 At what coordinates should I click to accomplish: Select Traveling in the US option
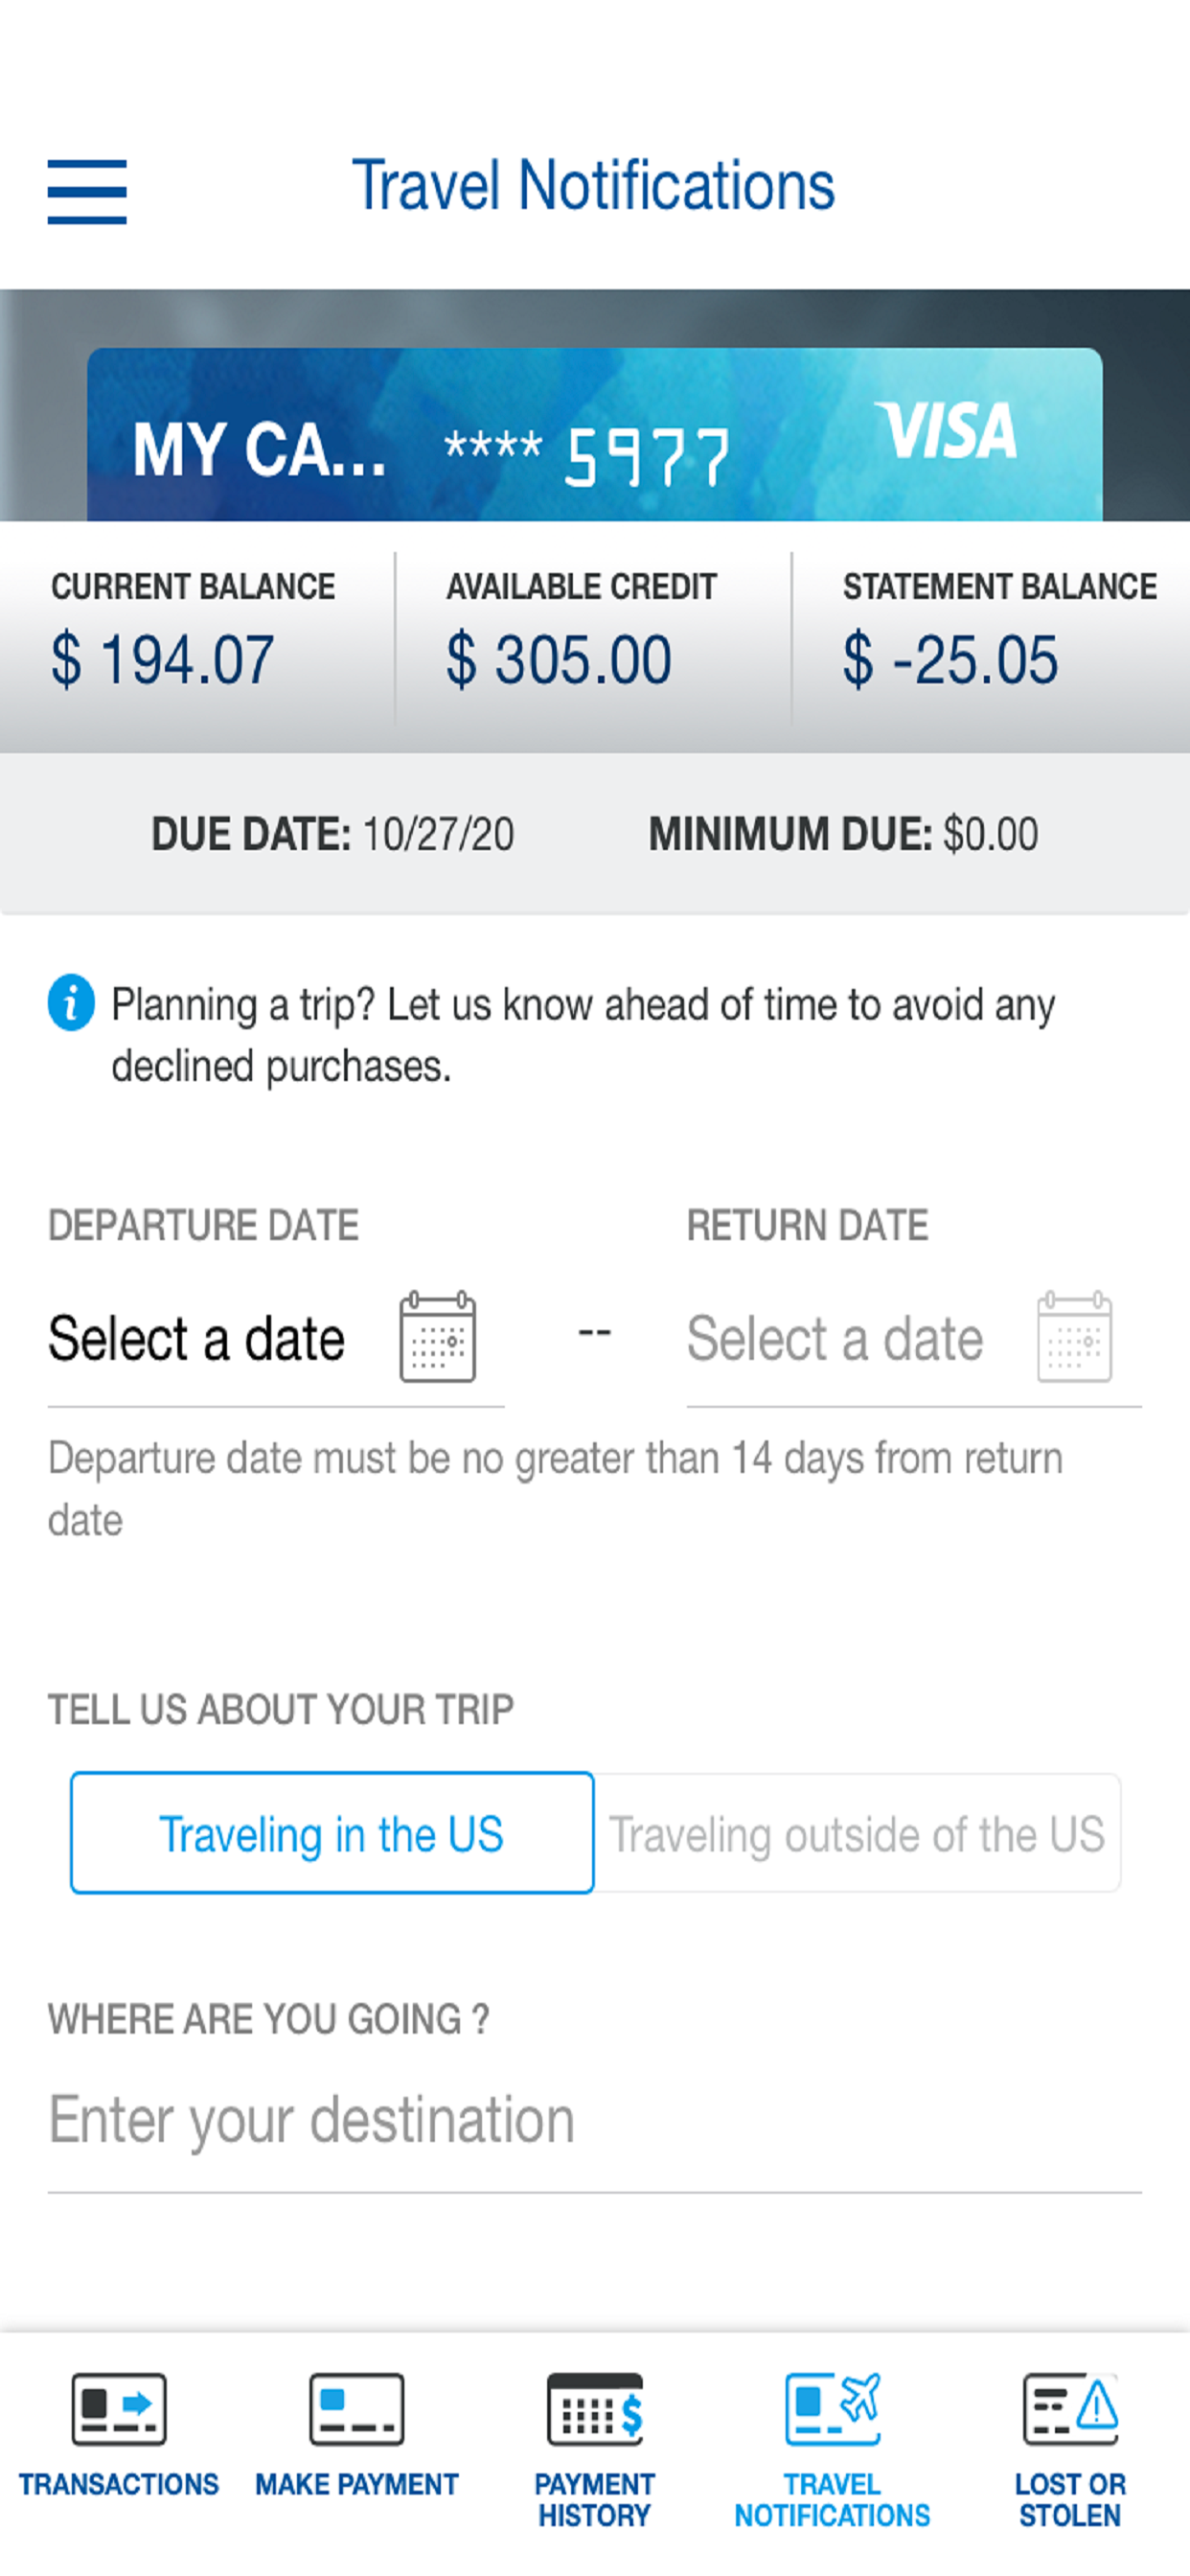332,1833
